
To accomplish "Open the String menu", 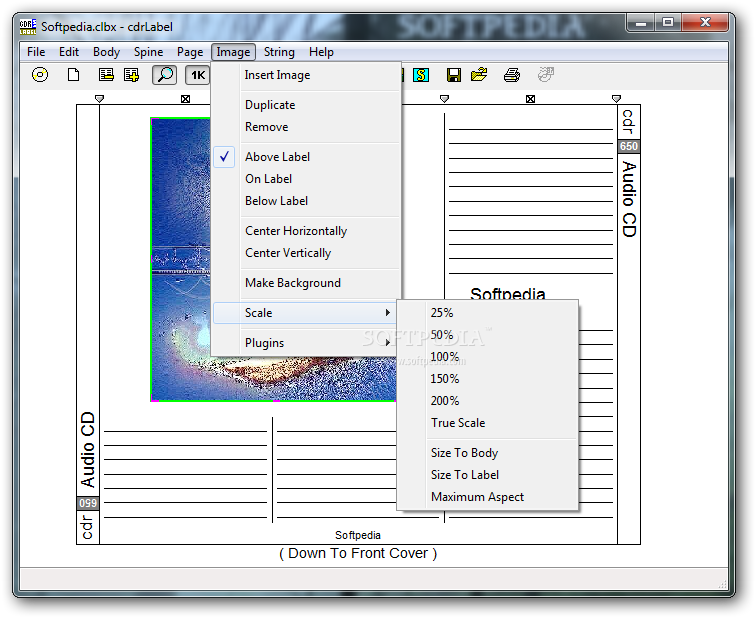I will 279,52.
